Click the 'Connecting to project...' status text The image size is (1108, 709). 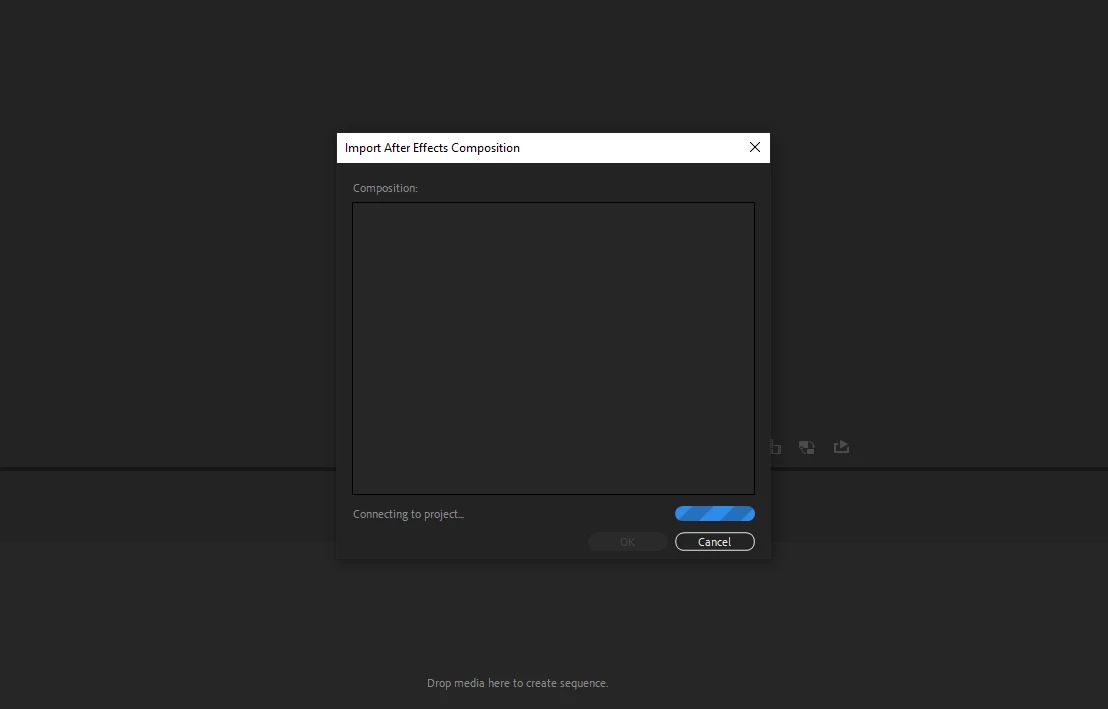(408, 514)
